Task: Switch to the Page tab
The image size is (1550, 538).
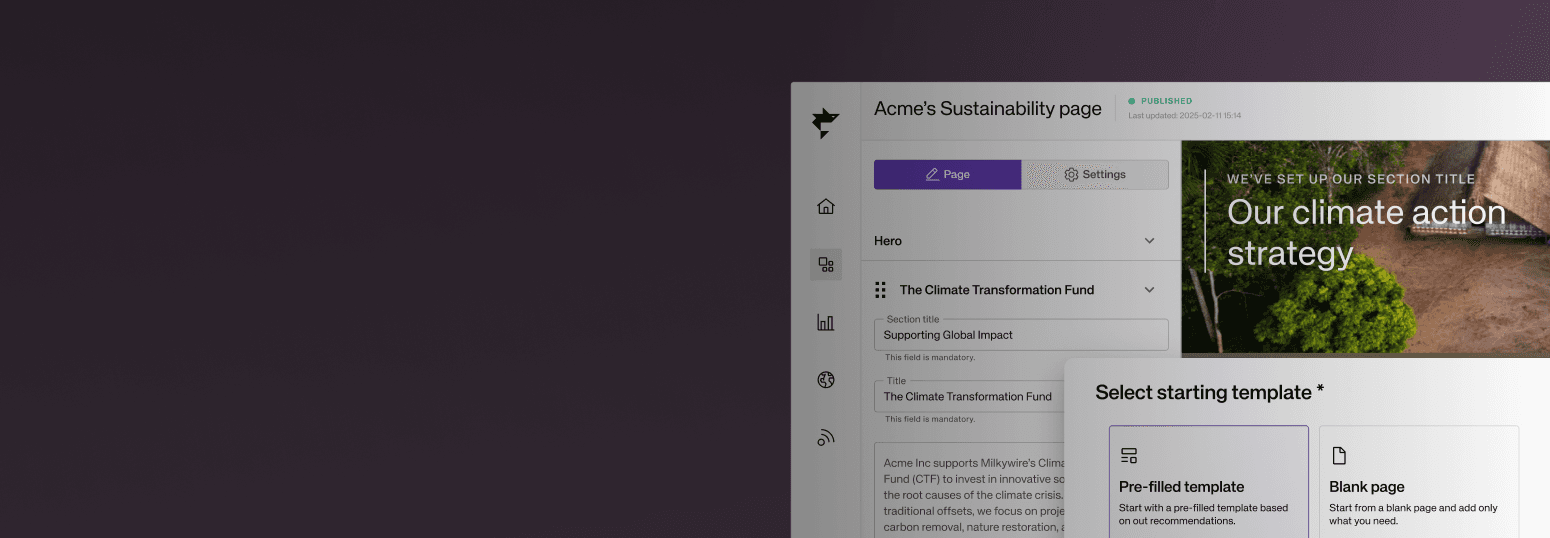Action: click(947, 174)
